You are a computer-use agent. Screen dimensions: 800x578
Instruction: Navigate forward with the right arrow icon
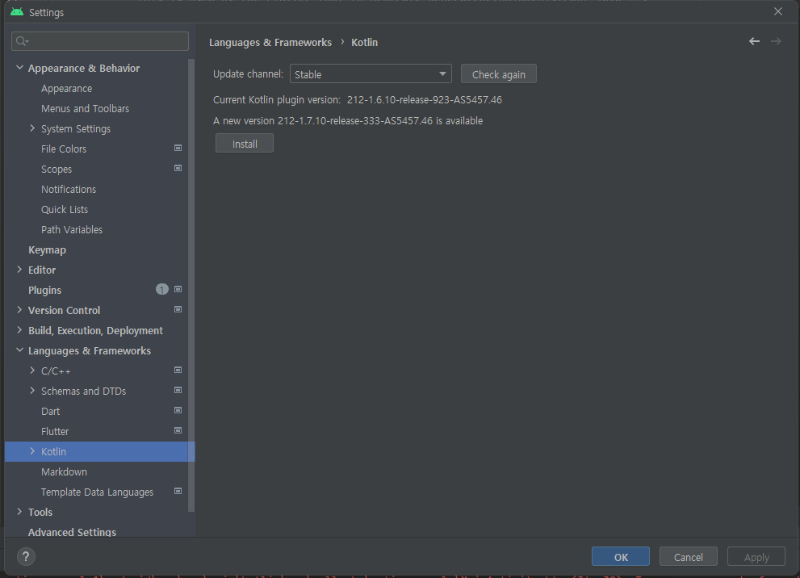pyautogui.click(x=776, y=41)
